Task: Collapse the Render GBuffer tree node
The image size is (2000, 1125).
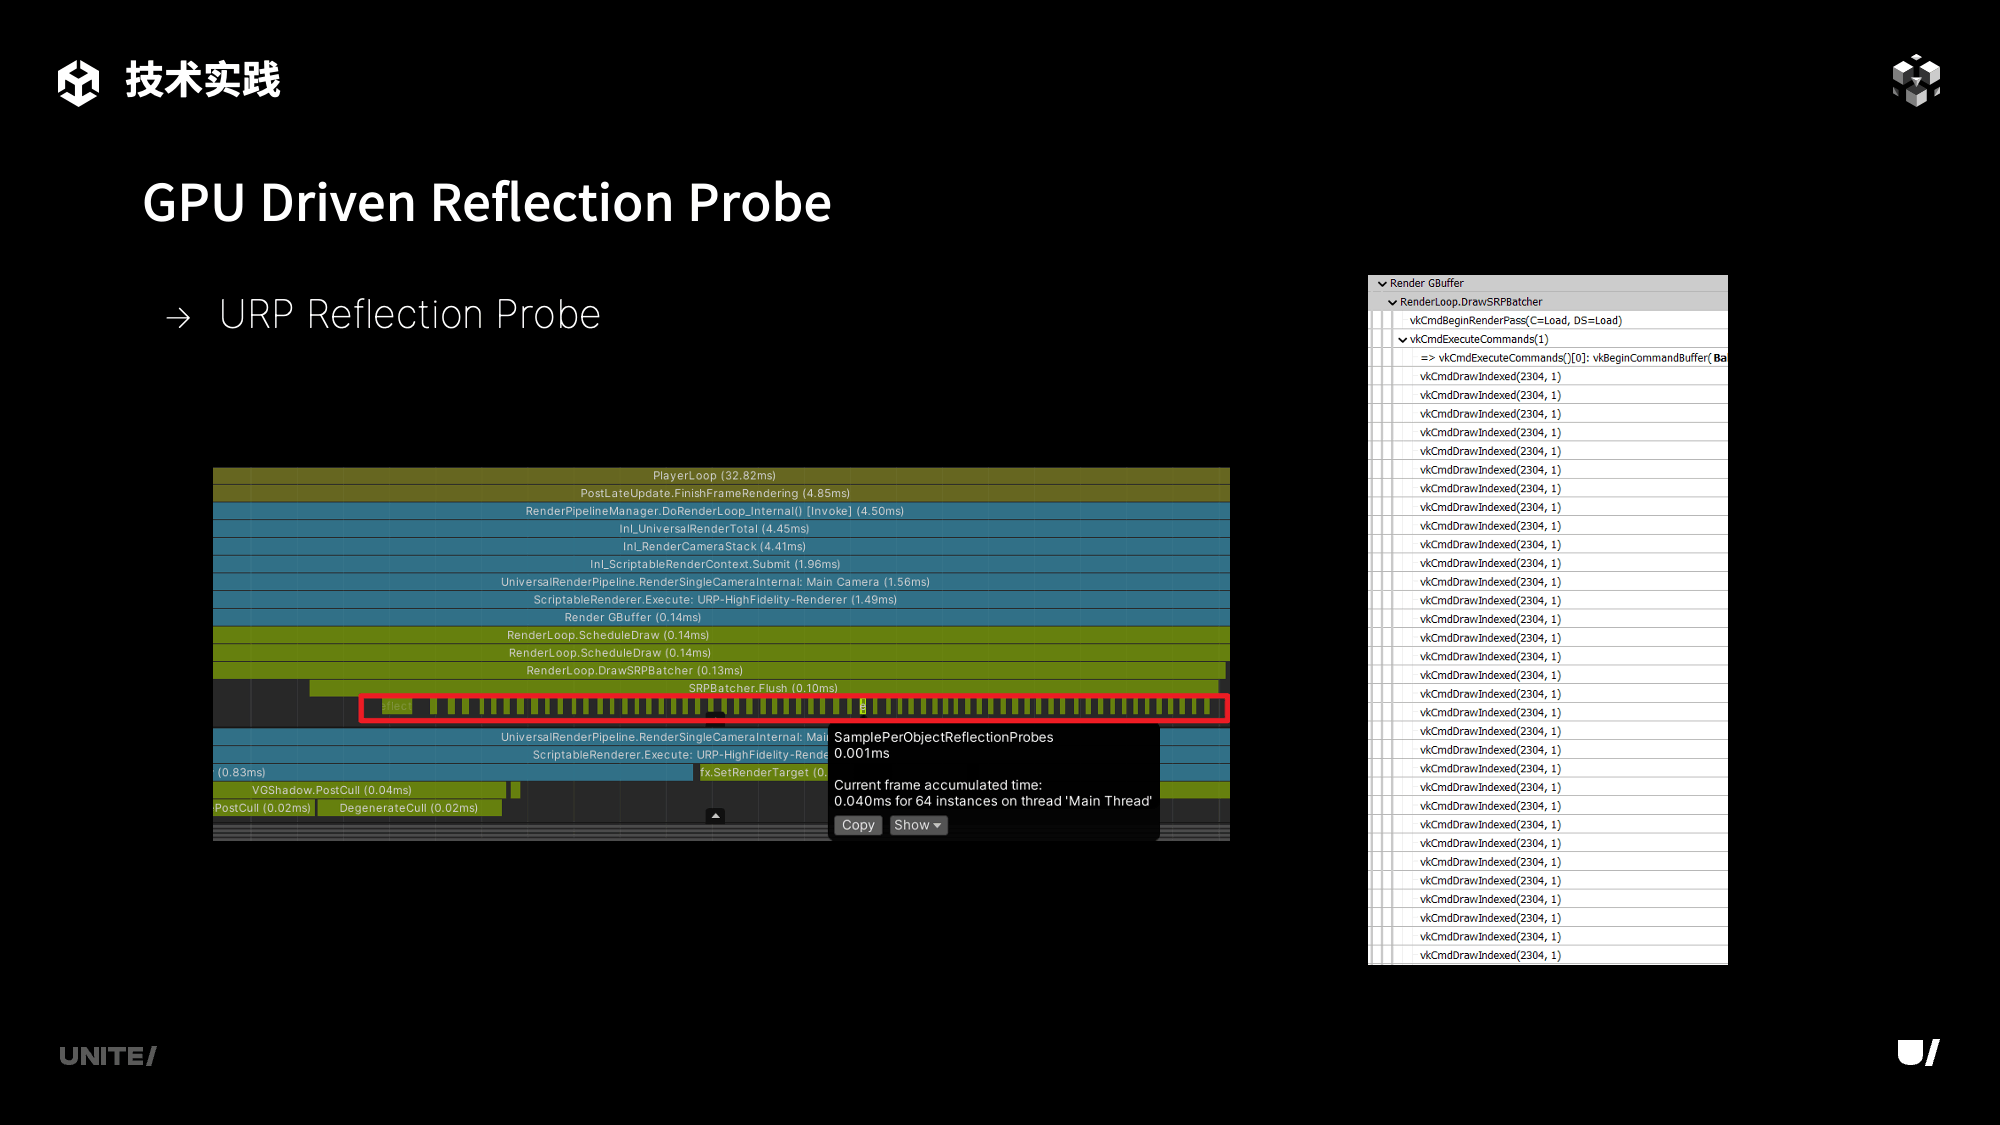Action: (1382, 284)
